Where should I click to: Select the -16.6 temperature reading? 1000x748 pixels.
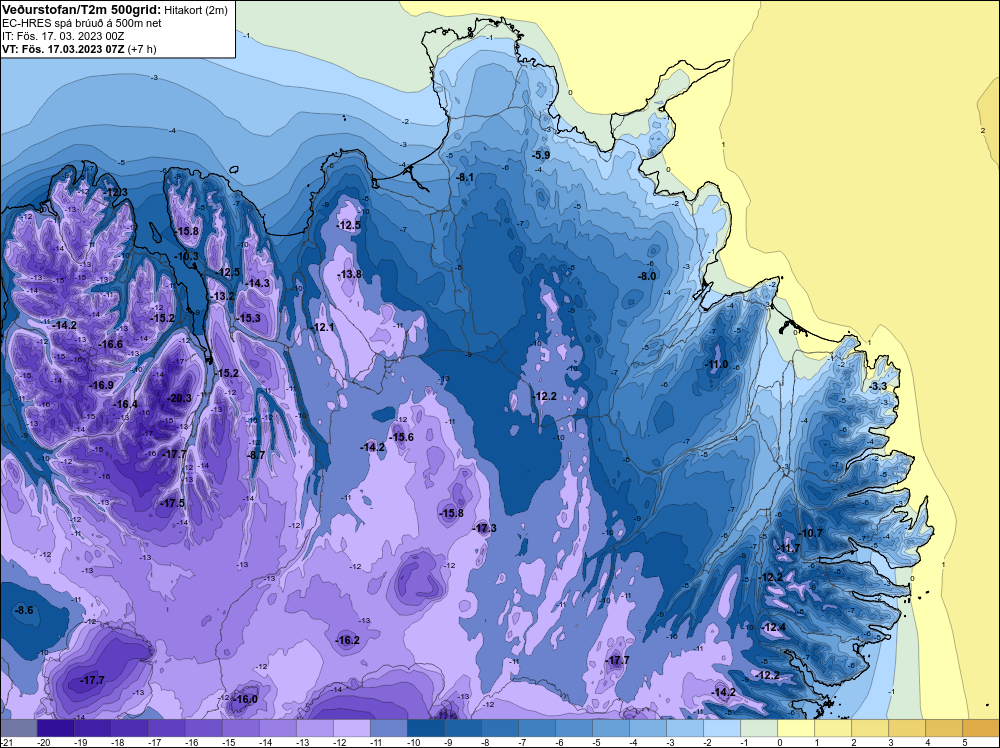pyautogui.click(x=110, y=344)
